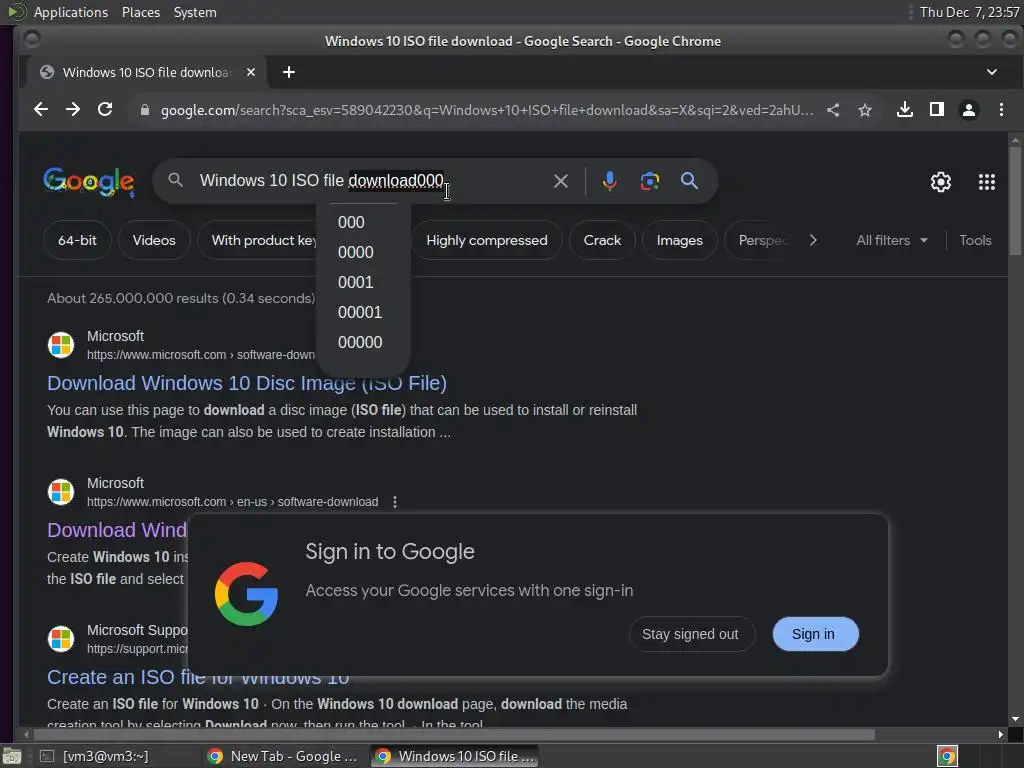Bookmark this tab with star icon
Image resolution: width=1024 pixels, height=768 pixels.
[x=865, y=110]
